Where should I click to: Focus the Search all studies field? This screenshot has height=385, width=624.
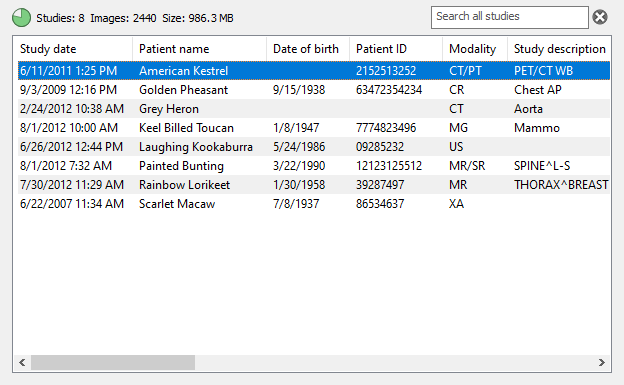(x=509, y=17)
